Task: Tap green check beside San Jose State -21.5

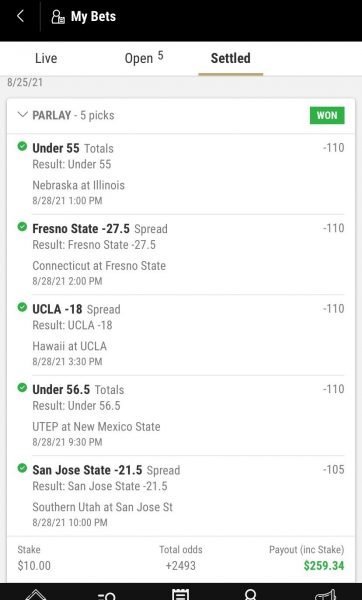Action: [23, 468]
